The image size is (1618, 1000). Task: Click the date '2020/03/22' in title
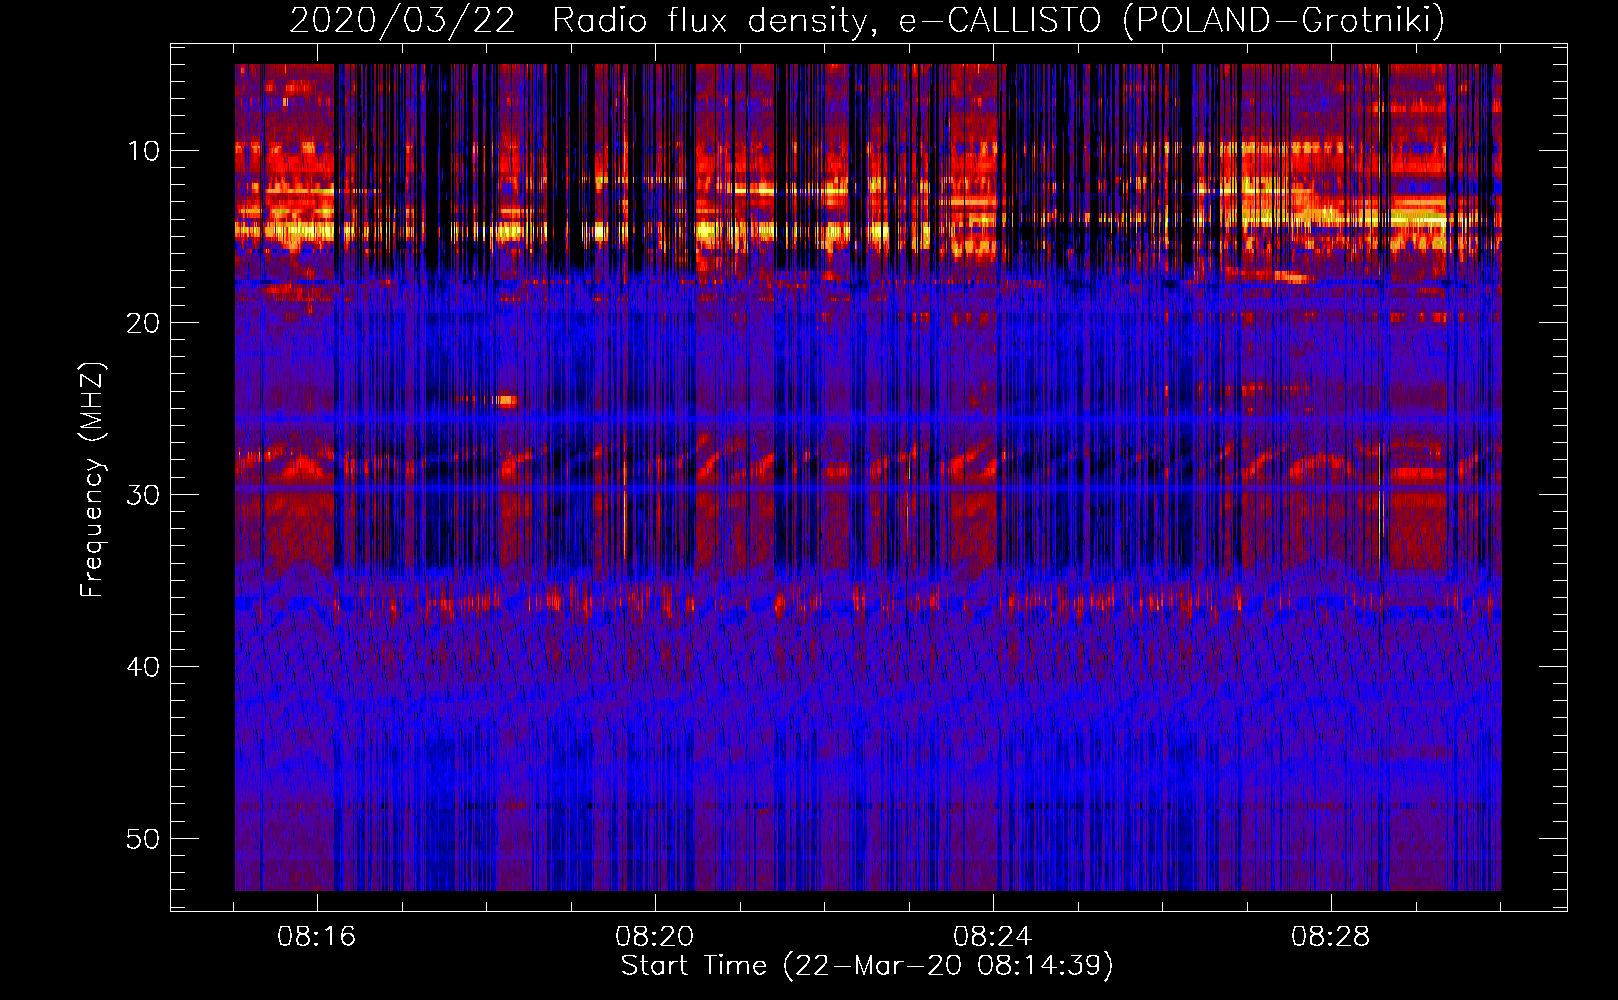pyautogui.click(x=403, y=21)
